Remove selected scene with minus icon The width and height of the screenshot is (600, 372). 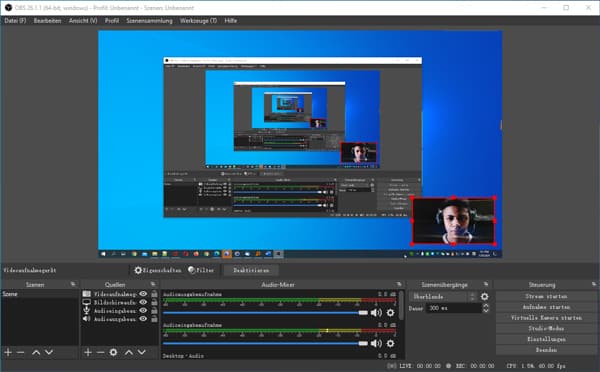(21, 352)
